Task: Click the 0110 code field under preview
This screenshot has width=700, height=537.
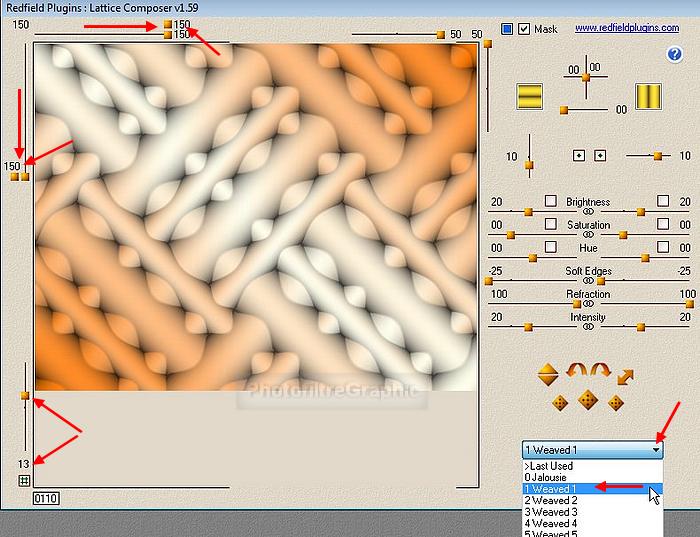Action: tap(45, 497)
